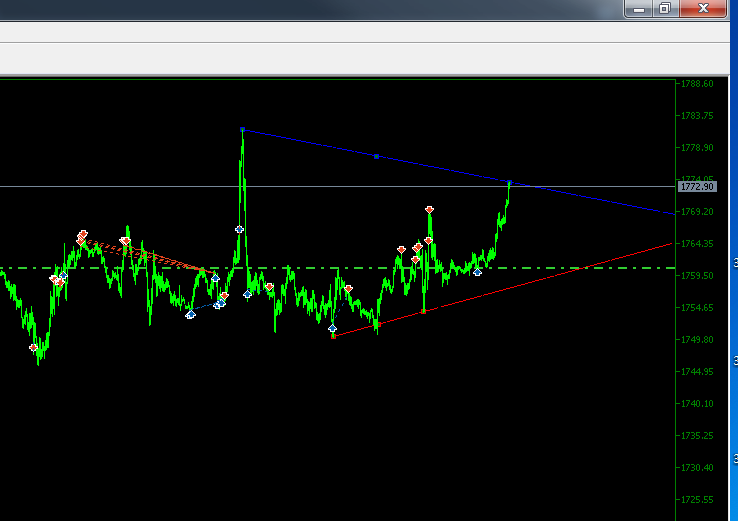This screenshot has height=521, width=738.
Task: Click the 1725.55 price scale label
Action: click(697, 500)
